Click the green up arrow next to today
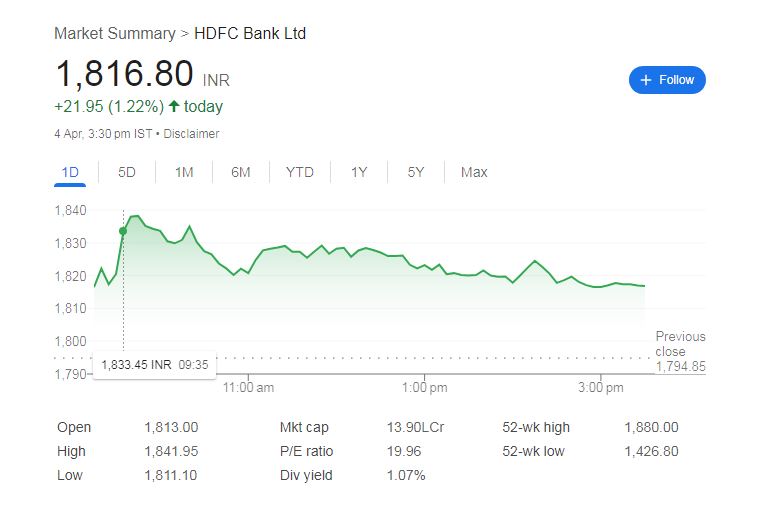 (174, 106)
